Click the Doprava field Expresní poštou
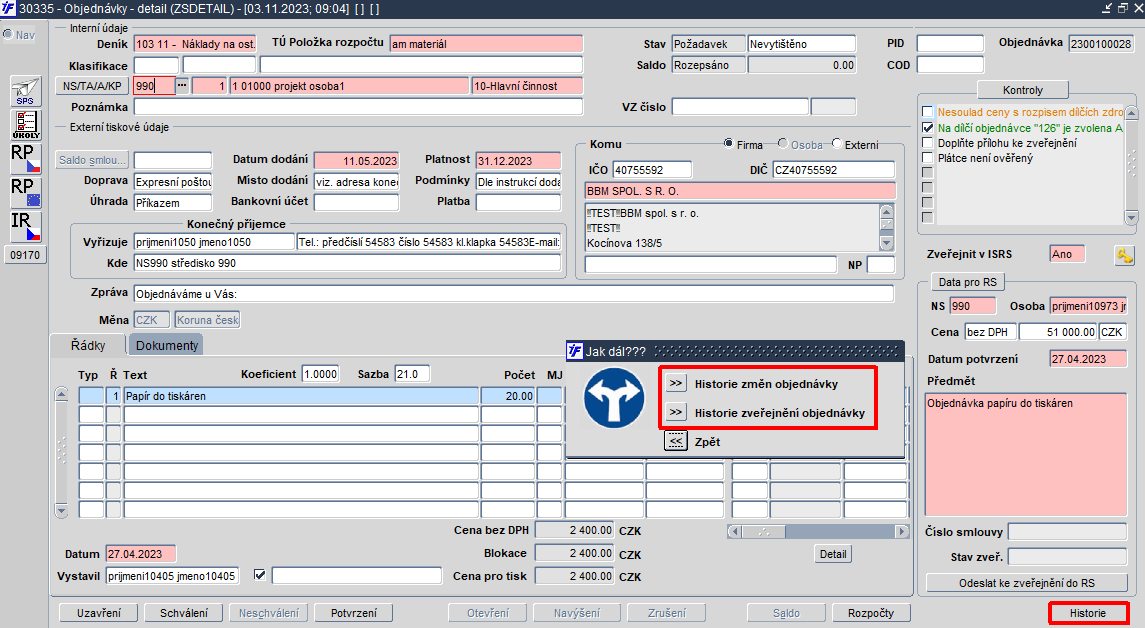The image size is (1145, 628). coord(173,181)
